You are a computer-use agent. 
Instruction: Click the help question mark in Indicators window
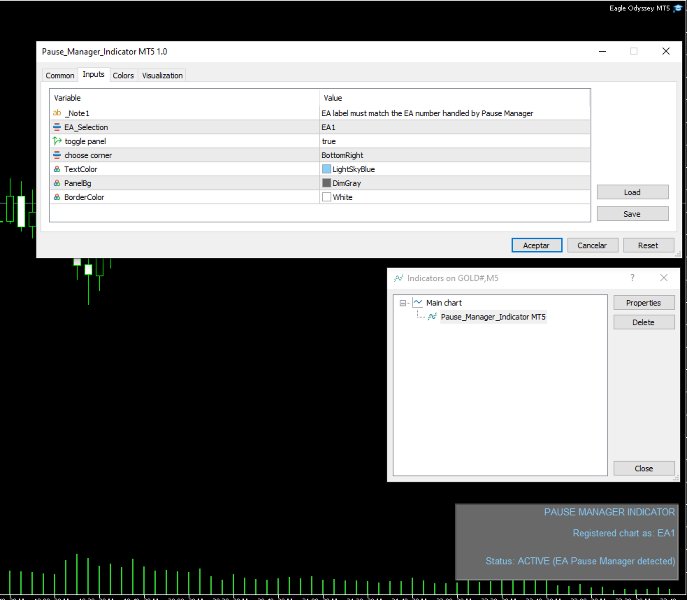click(x=632, y=277)
